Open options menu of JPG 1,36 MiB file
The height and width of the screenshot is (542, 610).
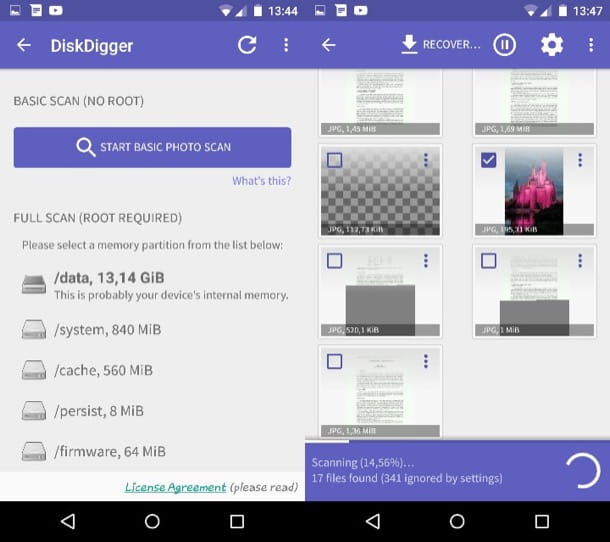pos(426,361)
